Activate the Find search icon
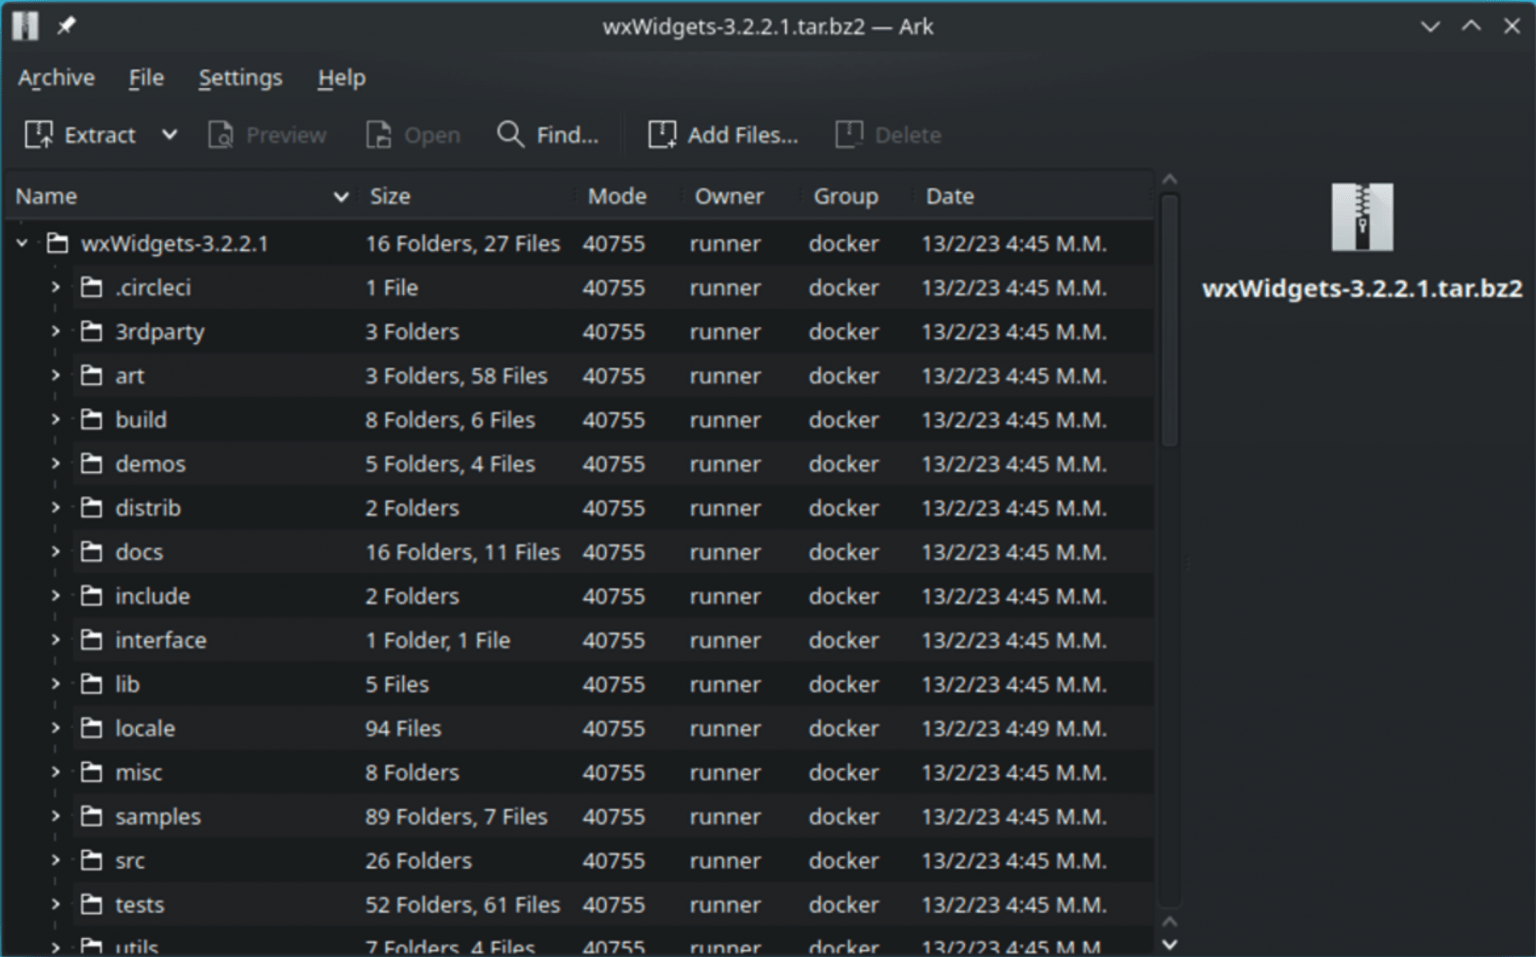Viewport: 1536px width, 957px height. coord(510,134)
